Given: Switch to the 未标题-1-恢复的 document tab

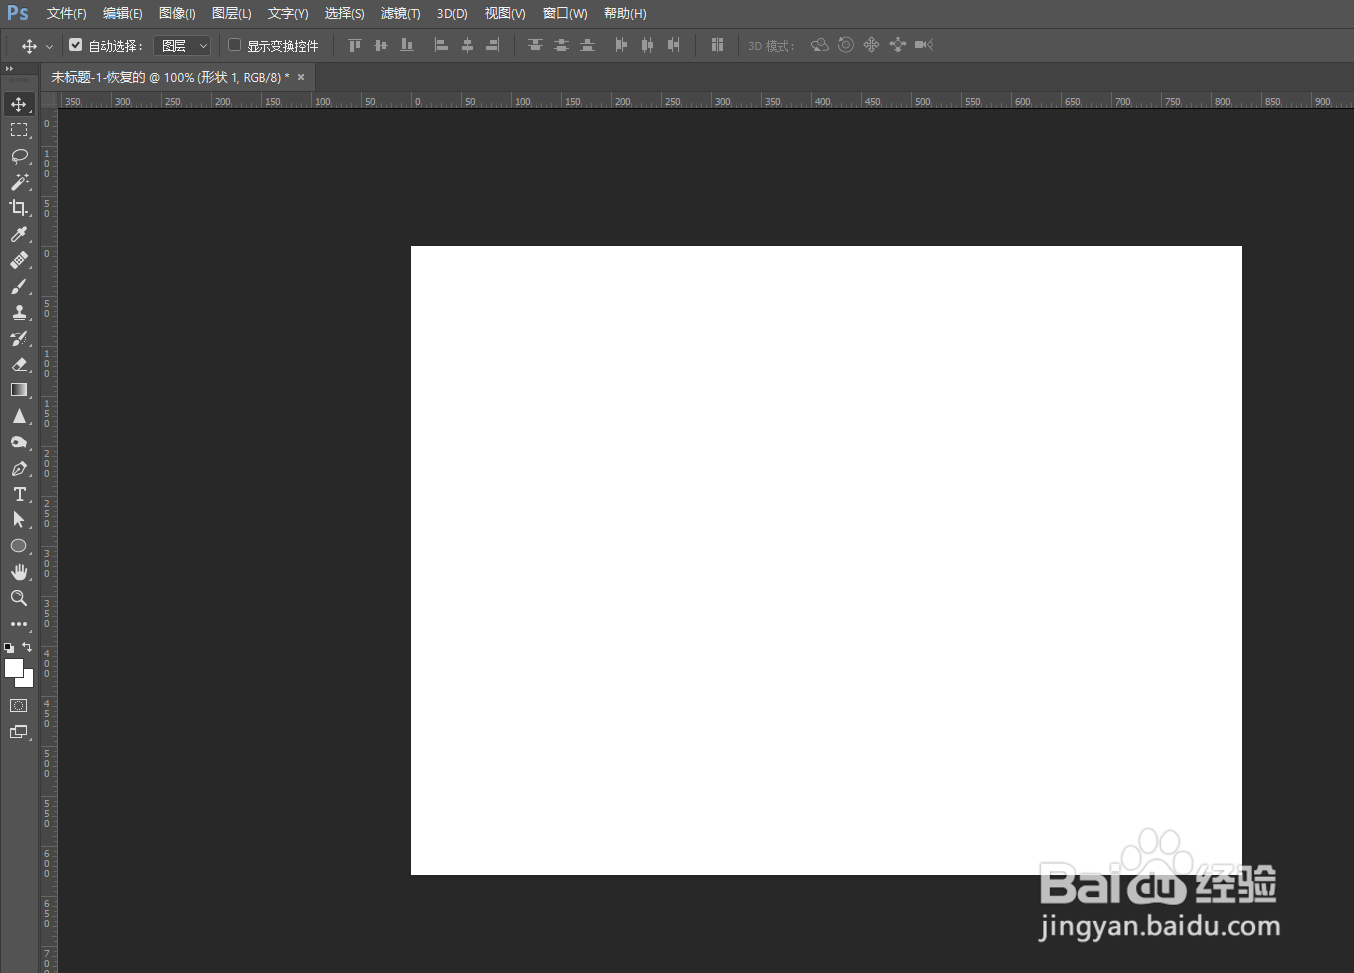Looking at the screenshot, I should 170,77.
